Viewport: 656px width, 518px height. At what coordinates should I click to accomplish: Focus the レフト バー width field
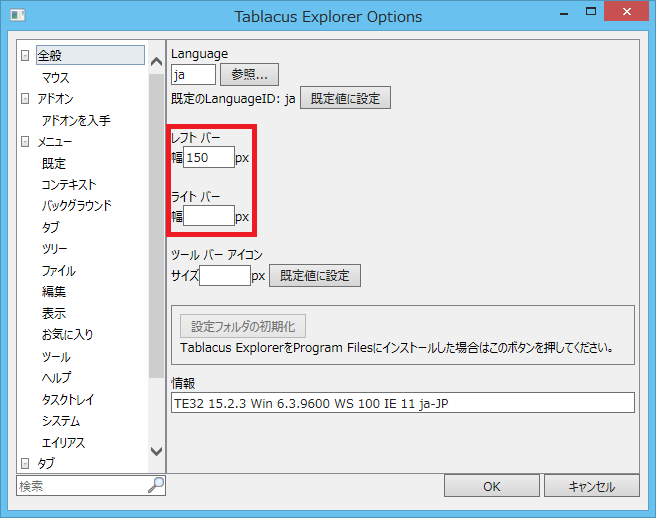[209, 157]
